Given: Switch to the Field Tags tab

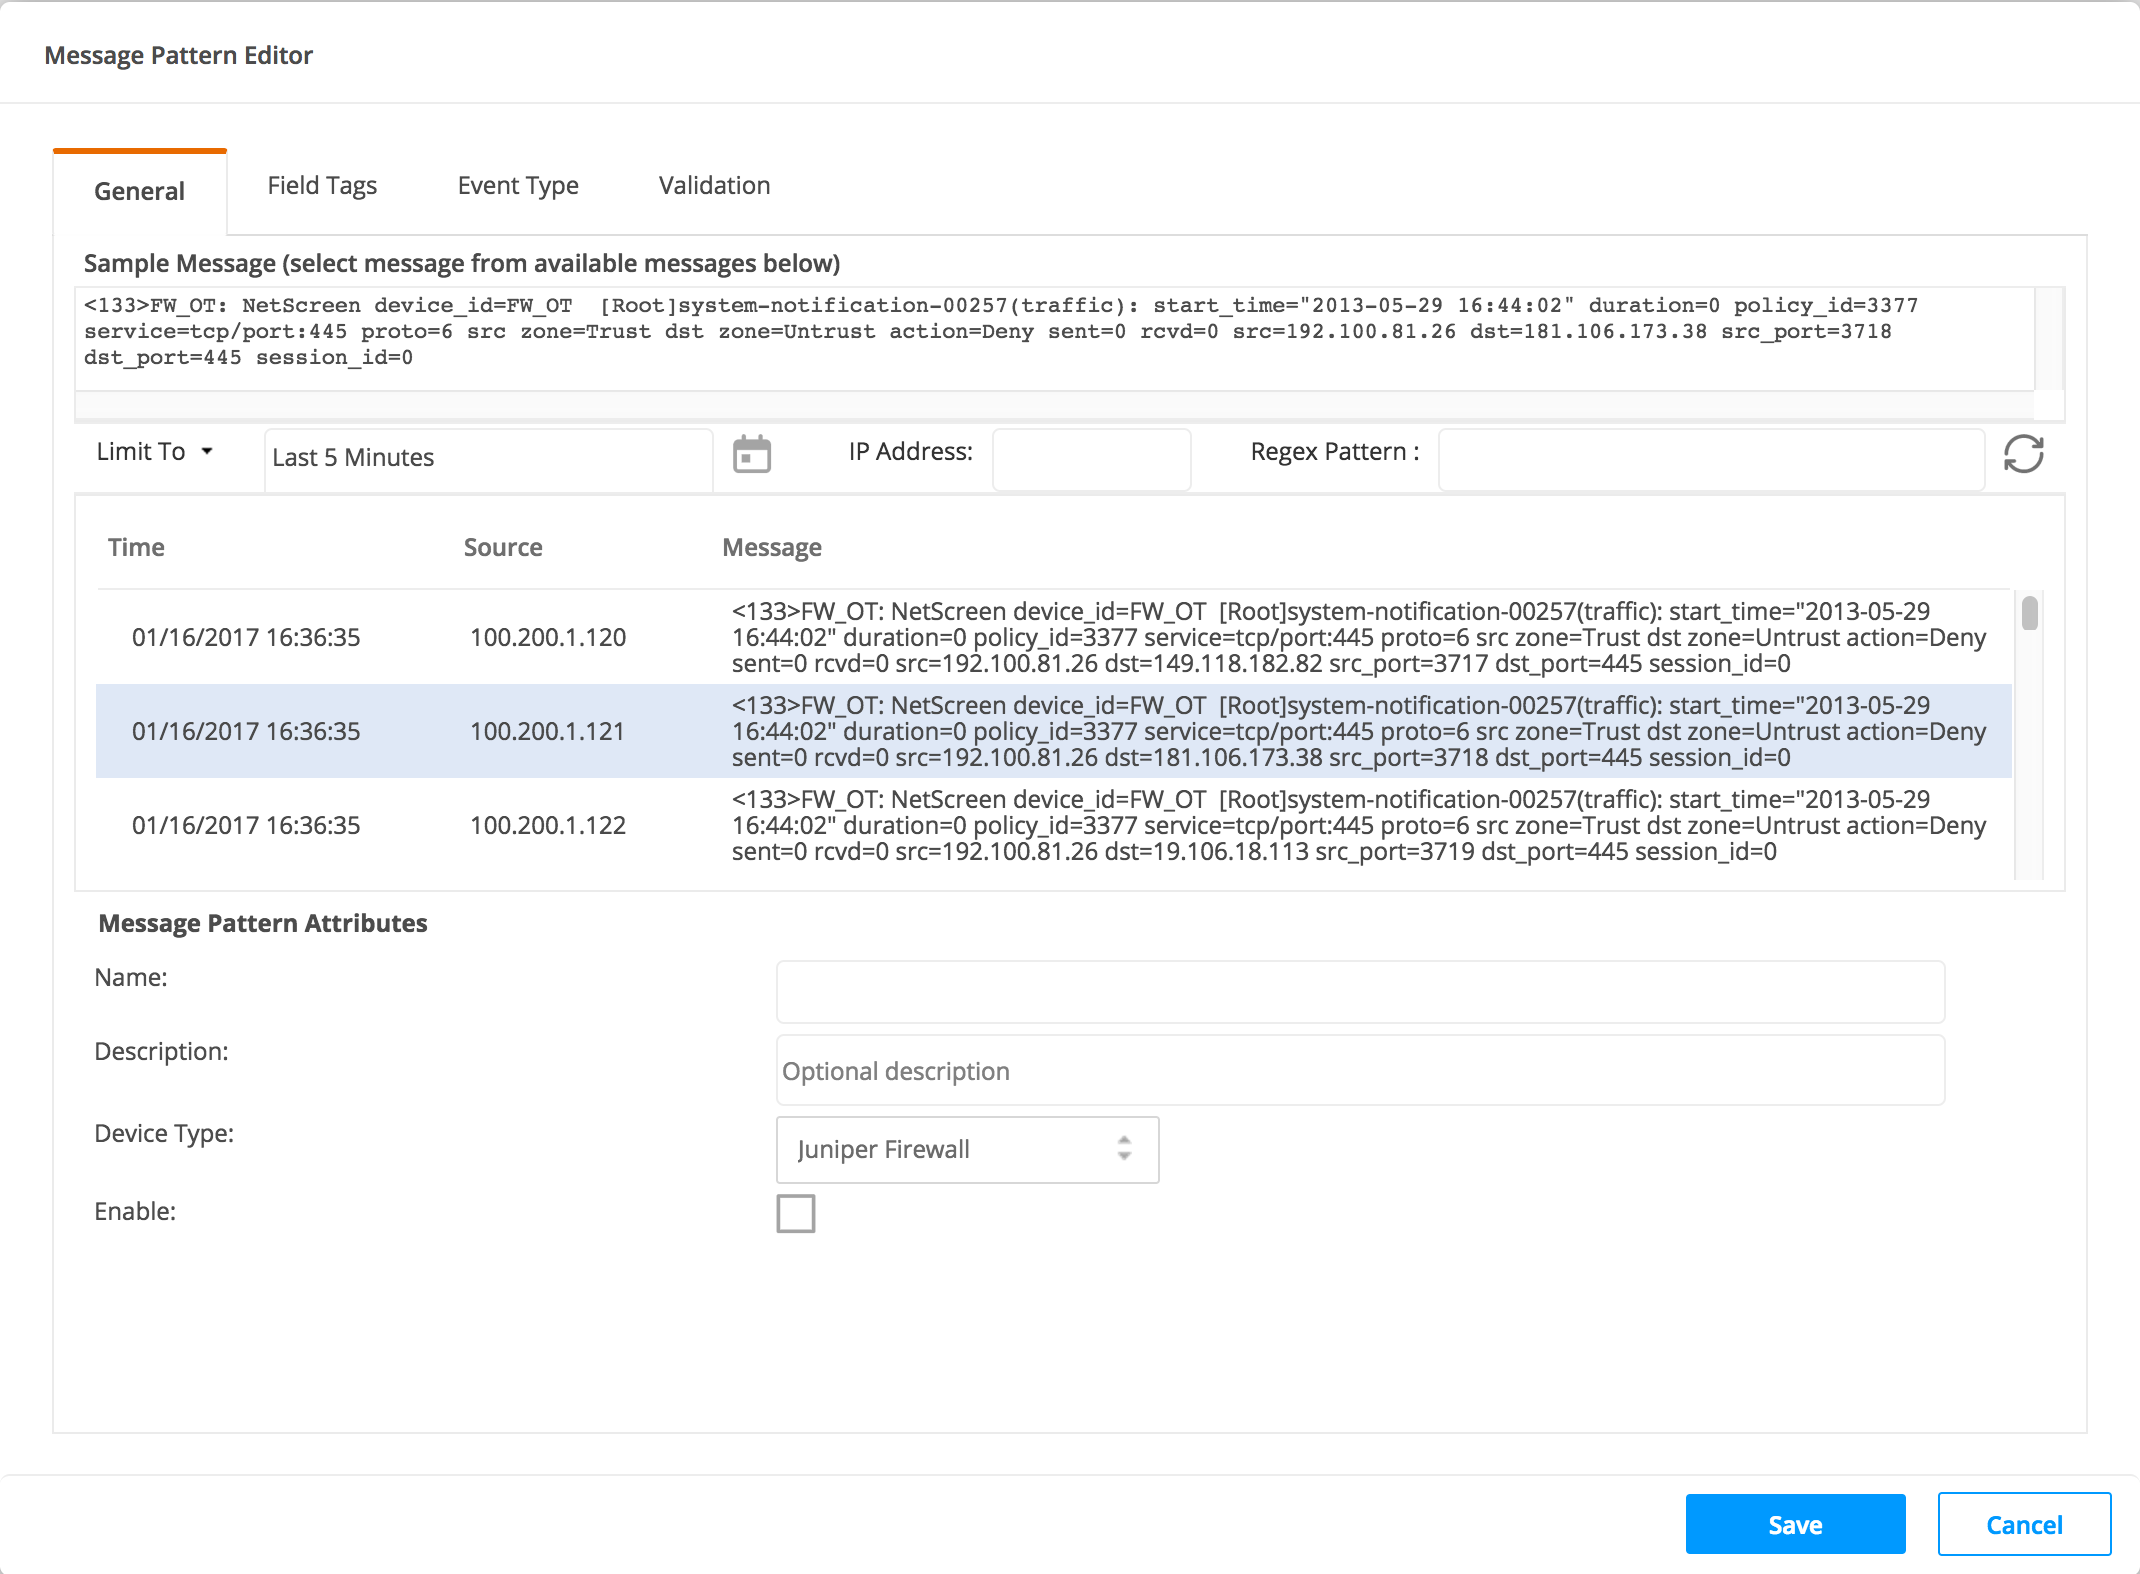Looking at the screenshot, I should click(322, 186).
